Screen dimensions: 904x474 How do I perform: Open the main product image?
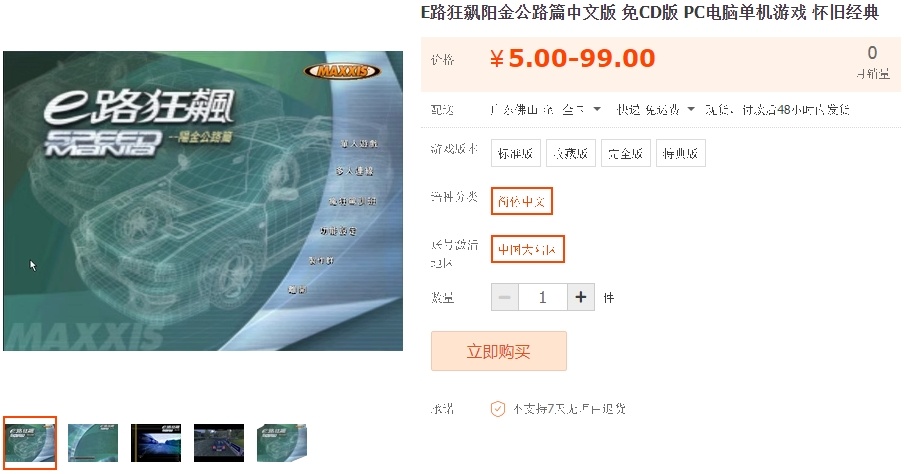coord(203,201)
